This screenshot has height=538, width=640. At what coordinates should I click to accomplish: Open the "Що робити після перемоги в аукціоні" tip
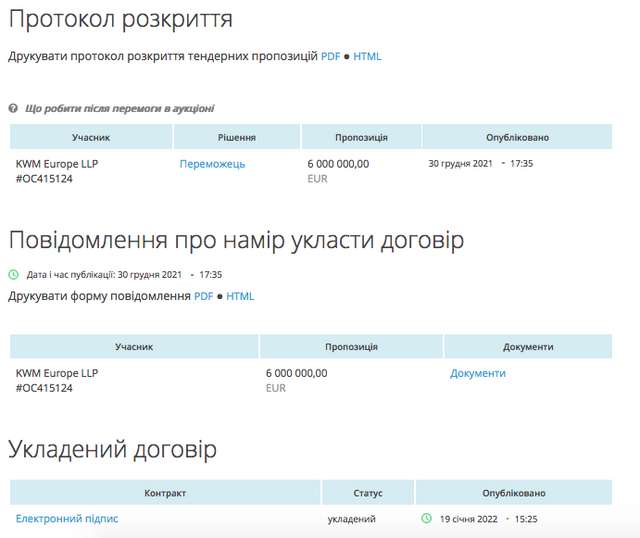coord(119,108)
